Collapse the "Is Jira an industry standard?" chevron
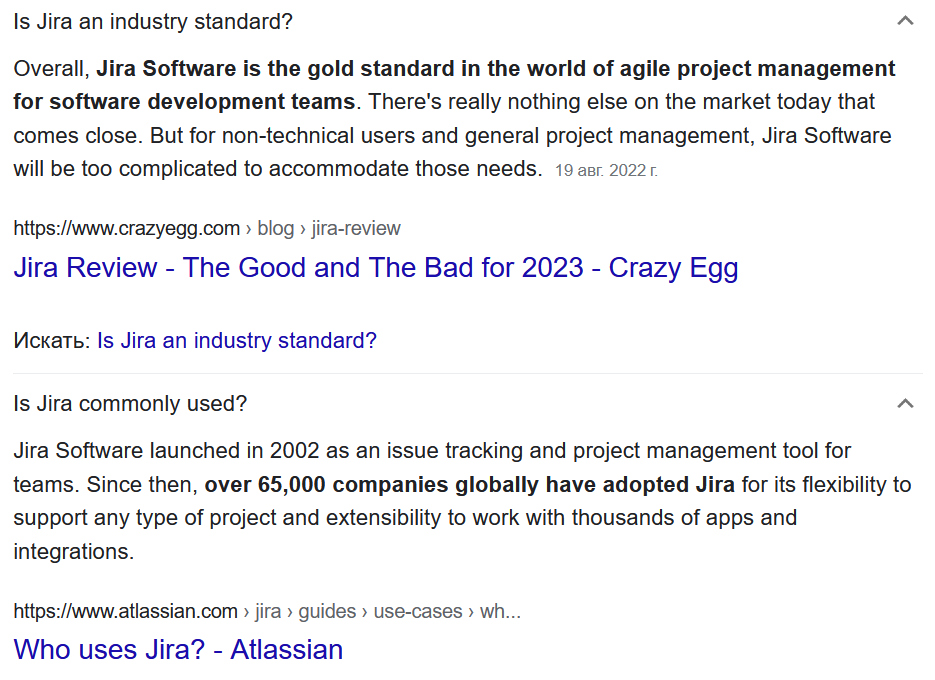Screen dimensions: 935x680 (x=905, y=21)
